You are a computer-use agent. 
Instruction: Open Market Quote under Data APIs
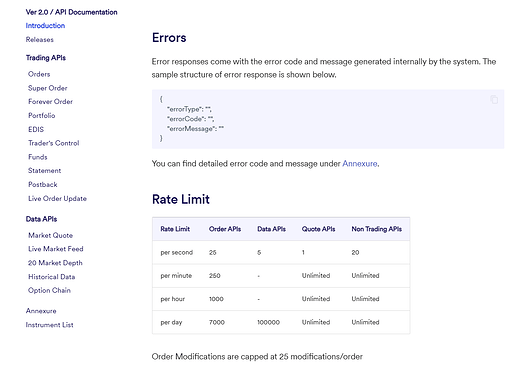[50, 235]
